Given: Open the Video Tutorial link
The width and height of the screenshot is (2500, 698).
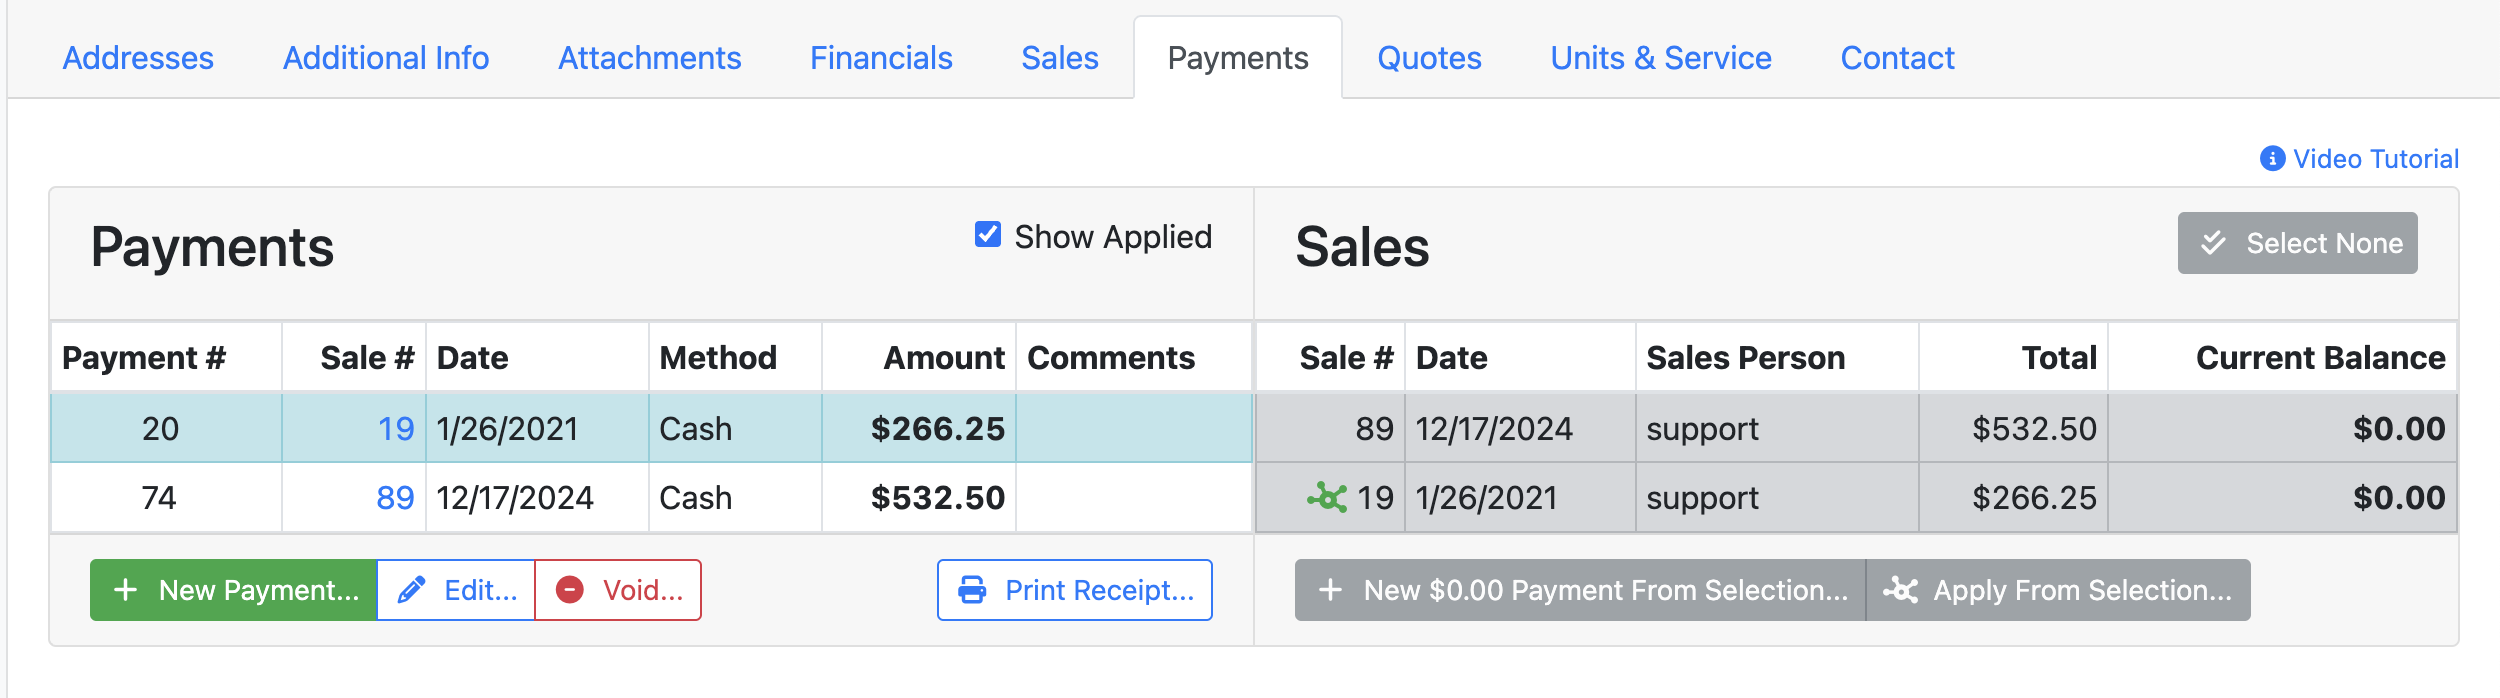Looking at the screenshot, I should pyautogui.click(x=2375, y=159).
